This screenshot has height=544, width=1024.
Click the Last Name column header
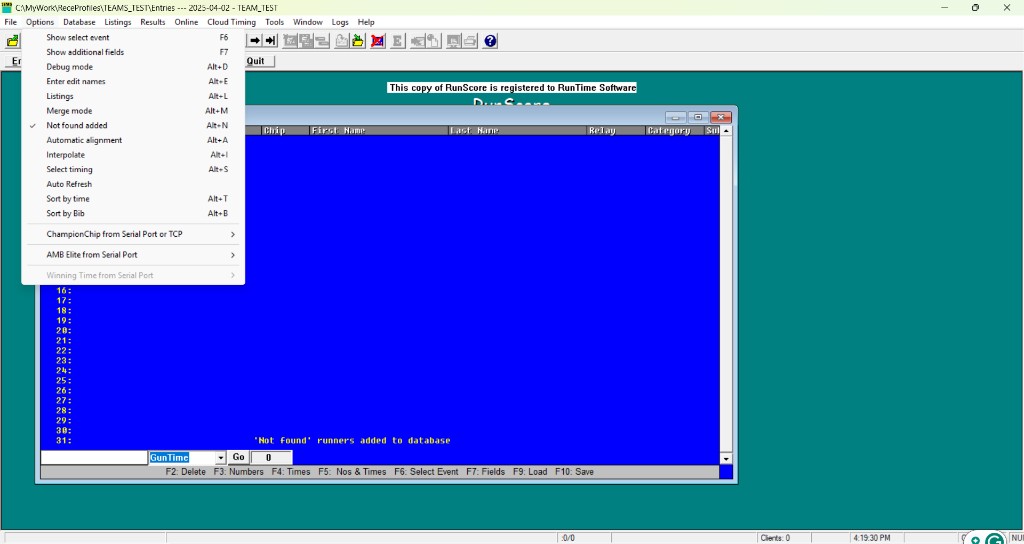(x=517, y=131)
